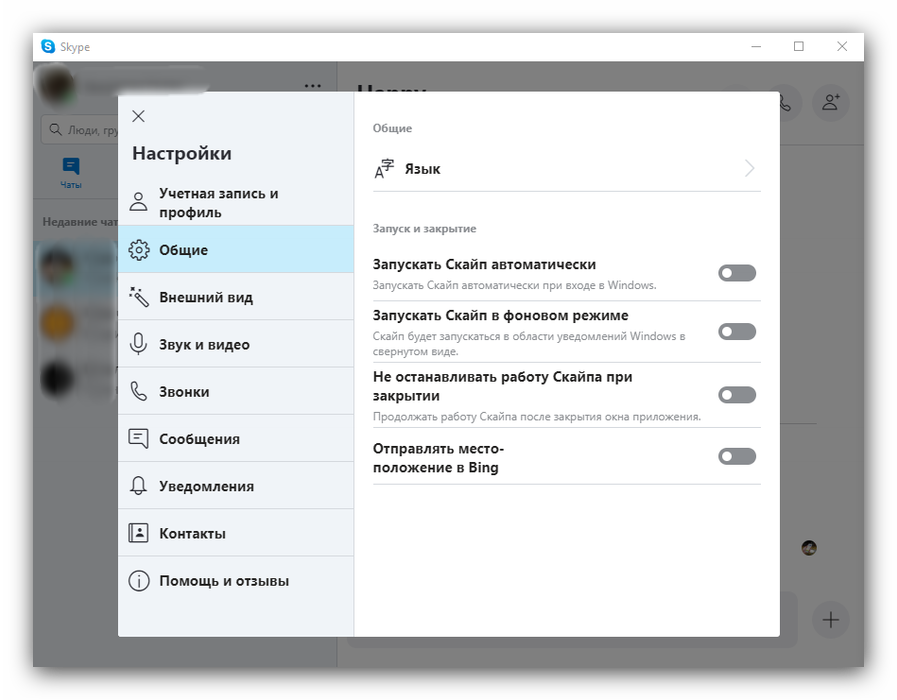The image size is (897, 700).
Task: Open Внешний вид settings
Action: coord(236,297)
